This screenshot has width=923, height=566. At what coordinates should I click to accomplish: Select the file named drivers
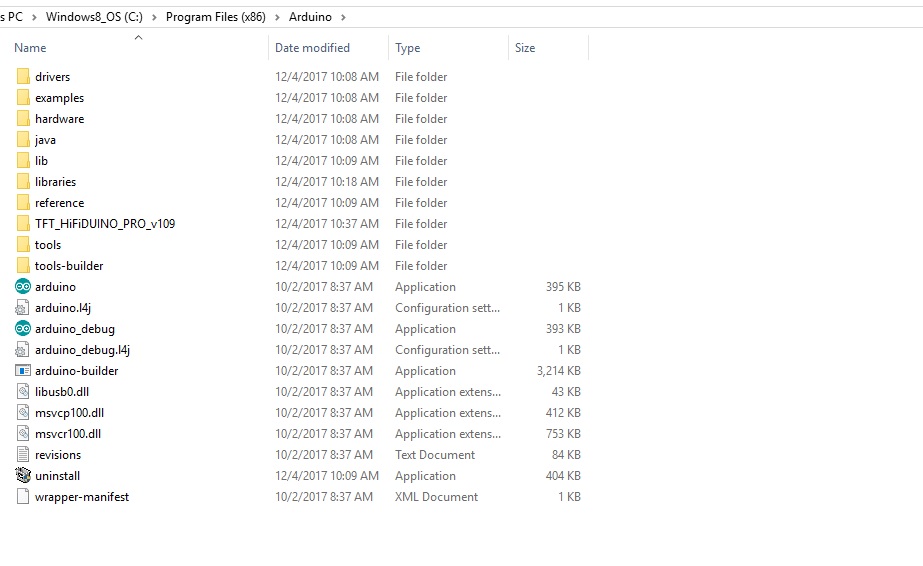tap(52, 76)
